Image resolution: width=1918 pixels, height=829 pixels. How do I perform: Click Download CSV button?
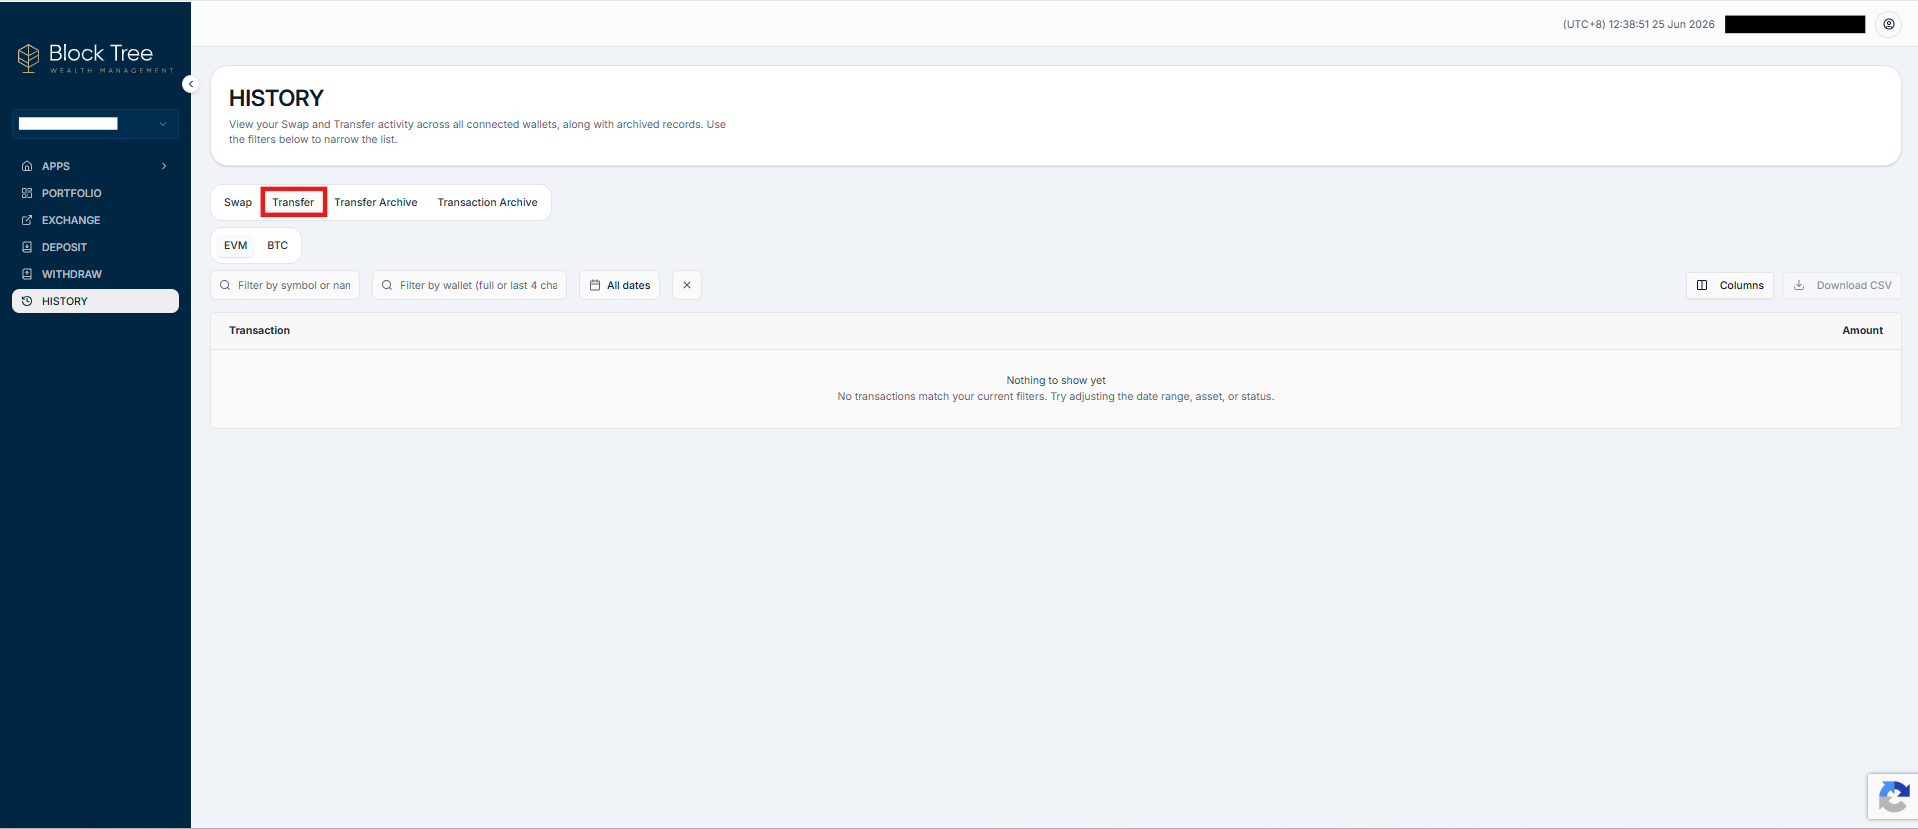click(1842, 285)
